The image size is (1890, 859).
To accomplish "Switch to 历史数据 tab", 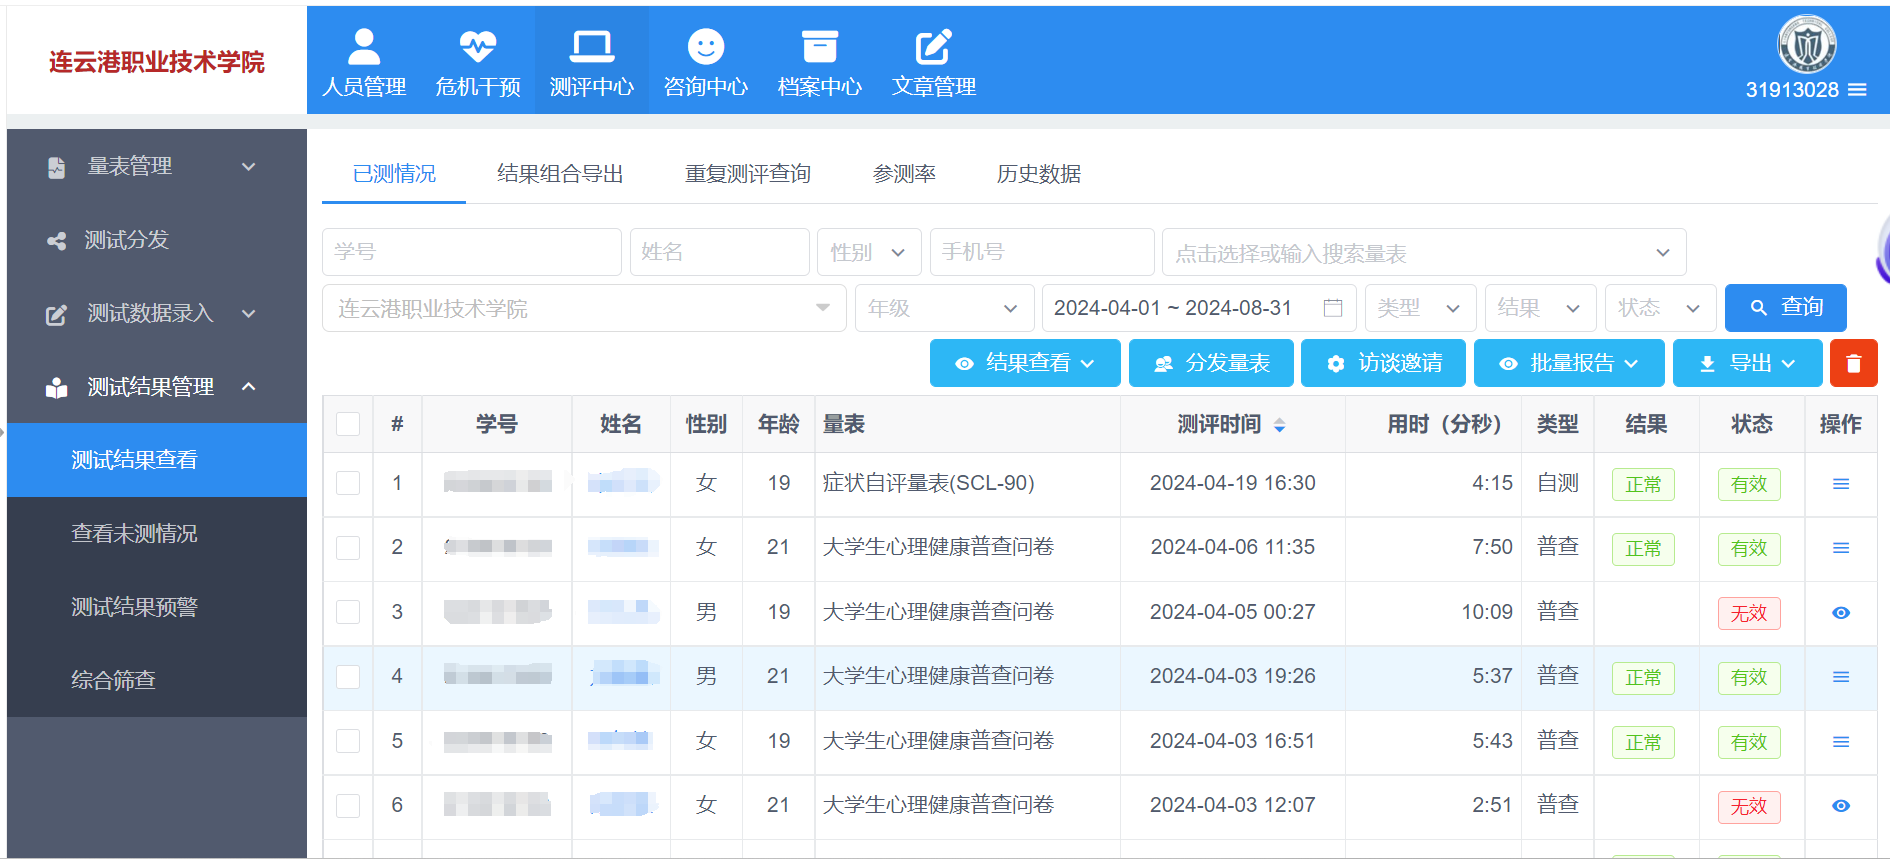I will [1038, 174].
